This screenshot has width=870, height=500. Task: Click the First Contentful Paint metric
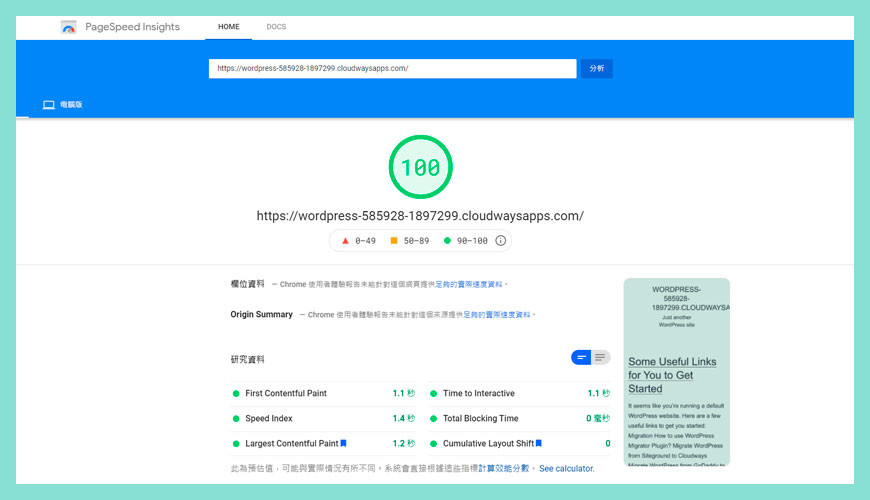pyautogui.click(x=286, y=393)
